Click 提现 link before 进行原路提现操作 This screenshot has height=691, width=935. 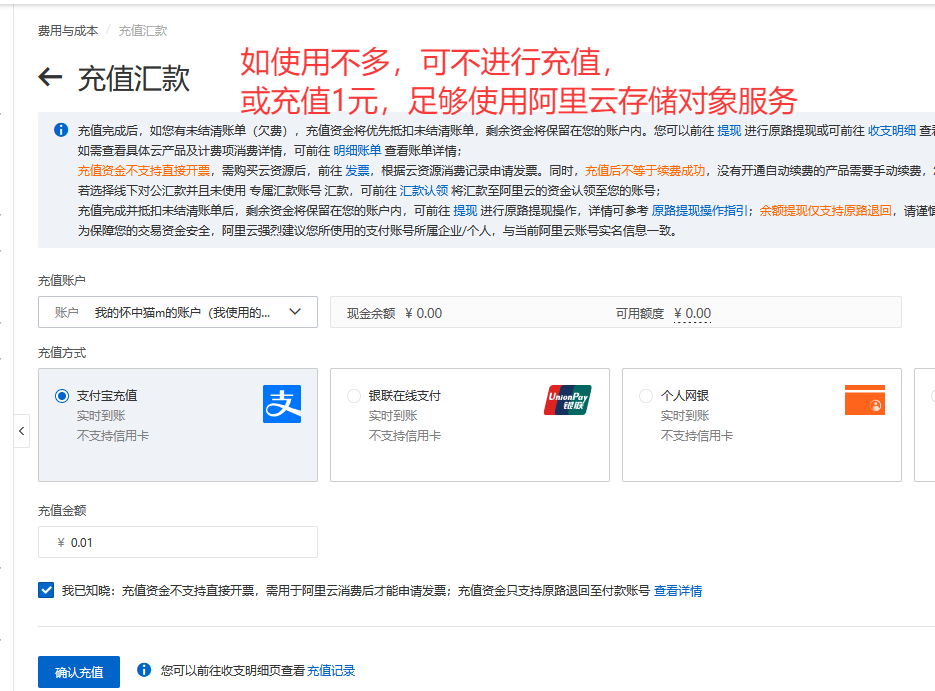tap(465, 210)
